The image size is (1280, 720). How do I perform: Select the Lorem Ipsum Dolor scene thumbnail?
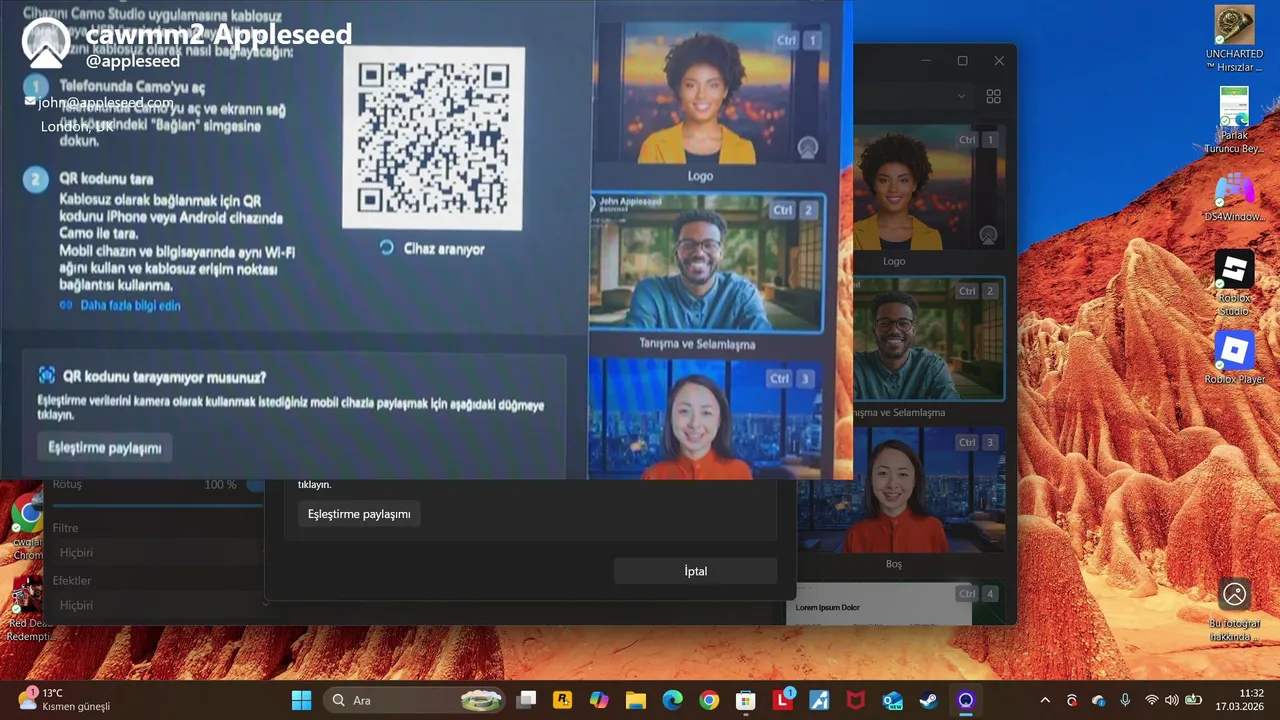894,604
